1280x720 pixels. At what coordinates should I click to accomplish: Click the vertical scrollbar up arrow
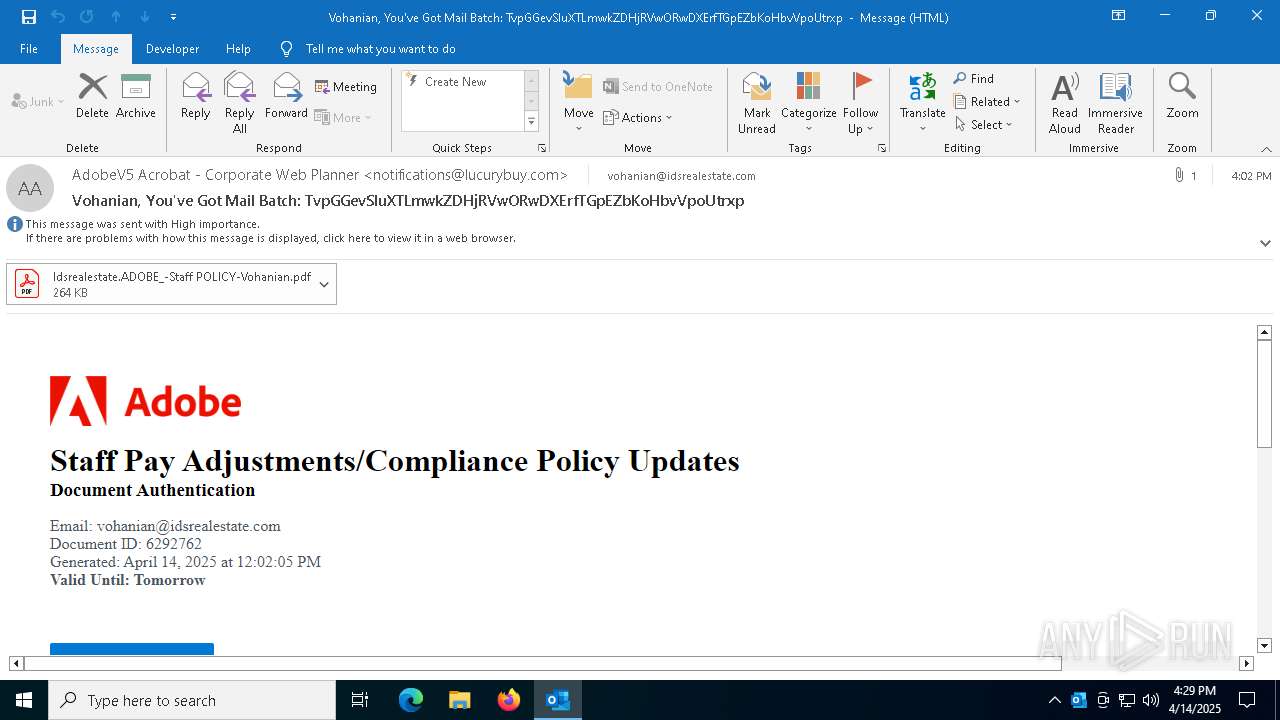tap(1264, 332)
